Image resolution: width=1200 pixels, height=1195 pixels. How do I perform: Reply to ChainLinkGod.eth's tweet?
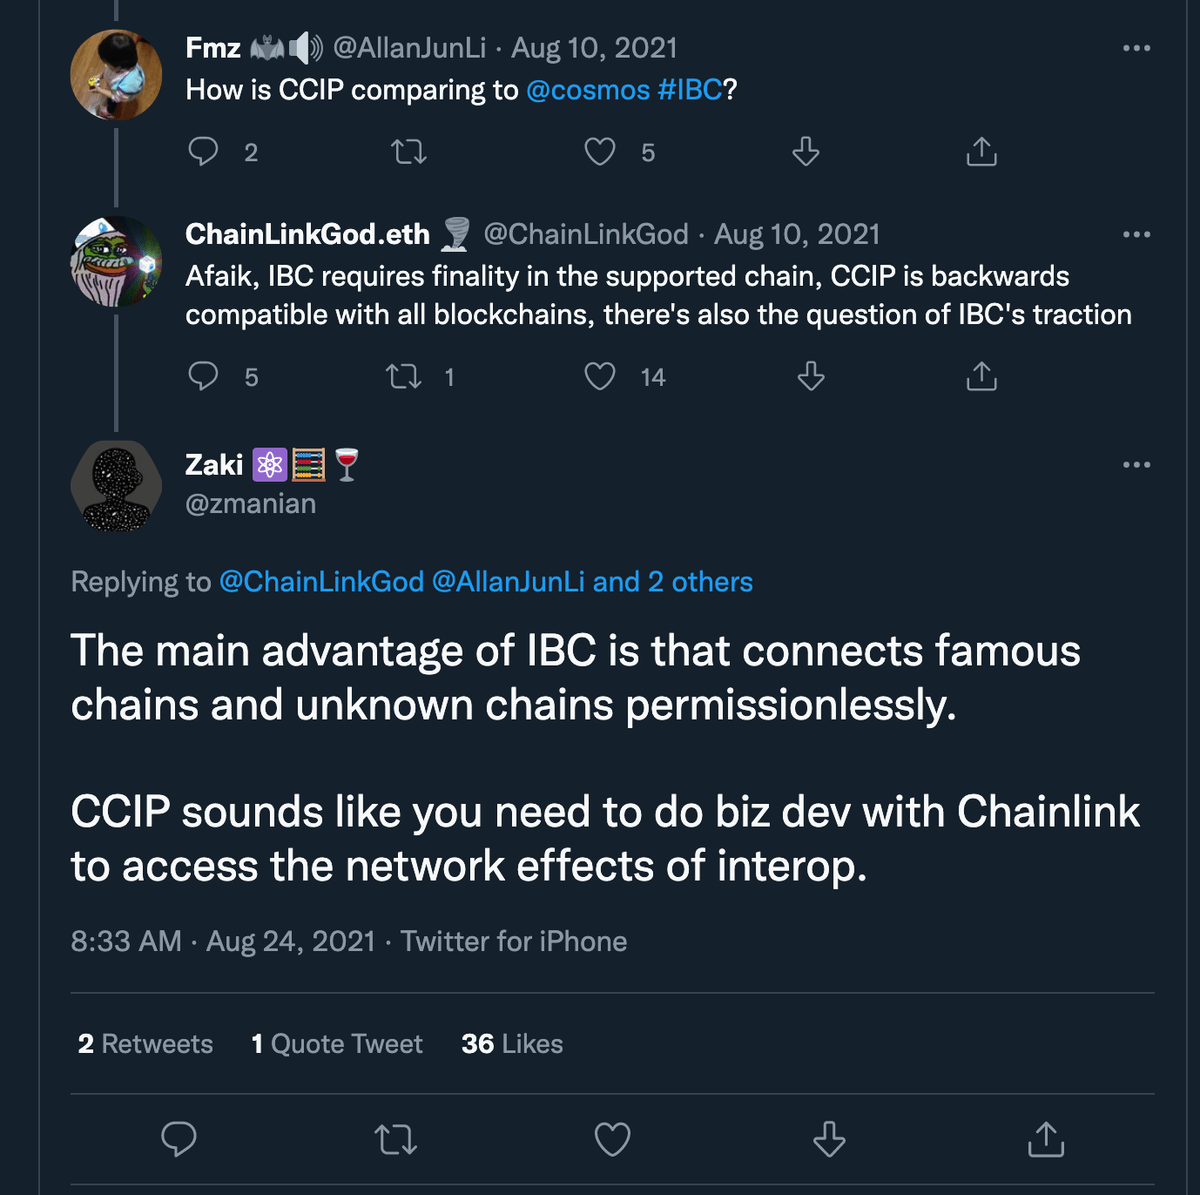coord(204,377)
